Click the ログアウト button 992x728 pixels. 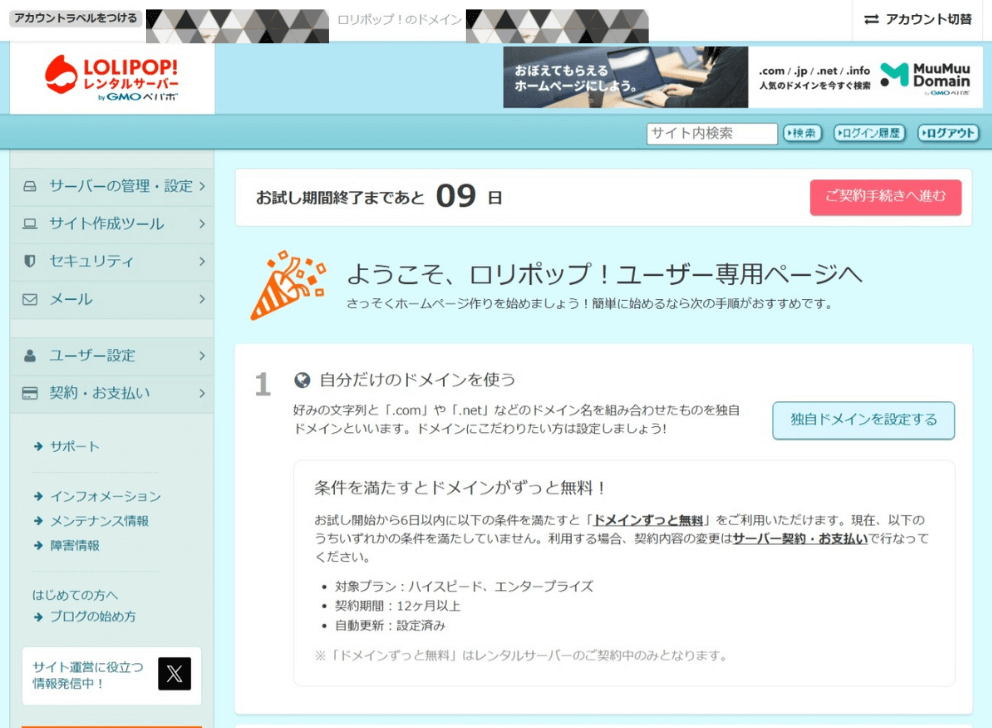(947, 133)
